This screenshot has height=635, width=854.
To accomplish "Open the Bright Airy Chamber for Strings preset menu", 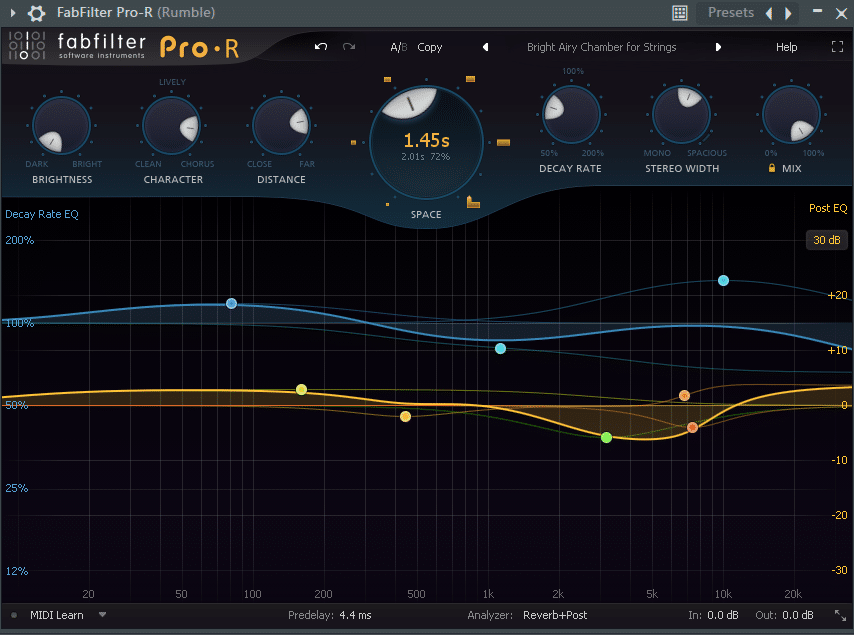I will point(601,47).
